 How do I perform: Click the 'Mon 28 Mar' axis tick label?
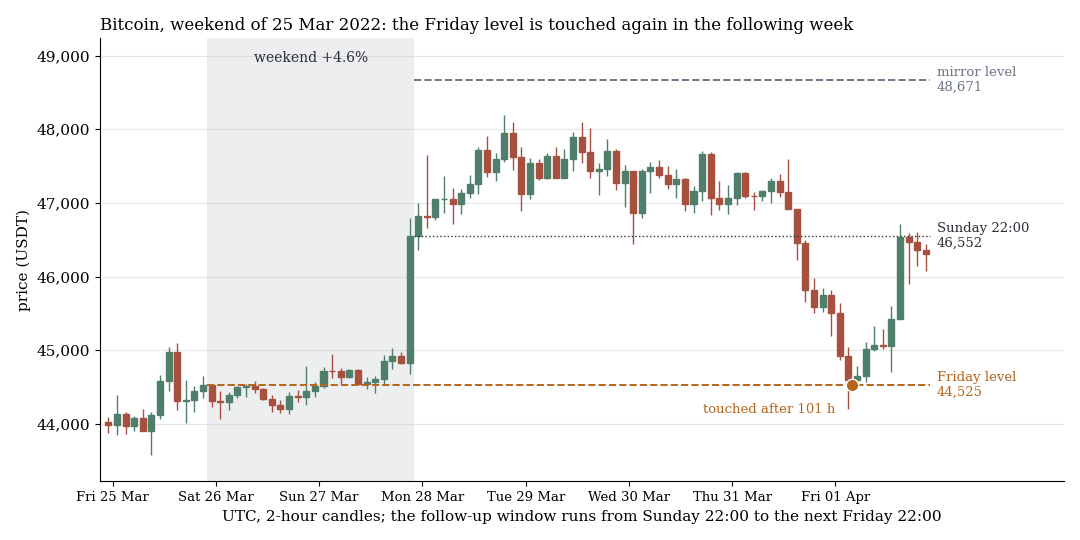423,497
